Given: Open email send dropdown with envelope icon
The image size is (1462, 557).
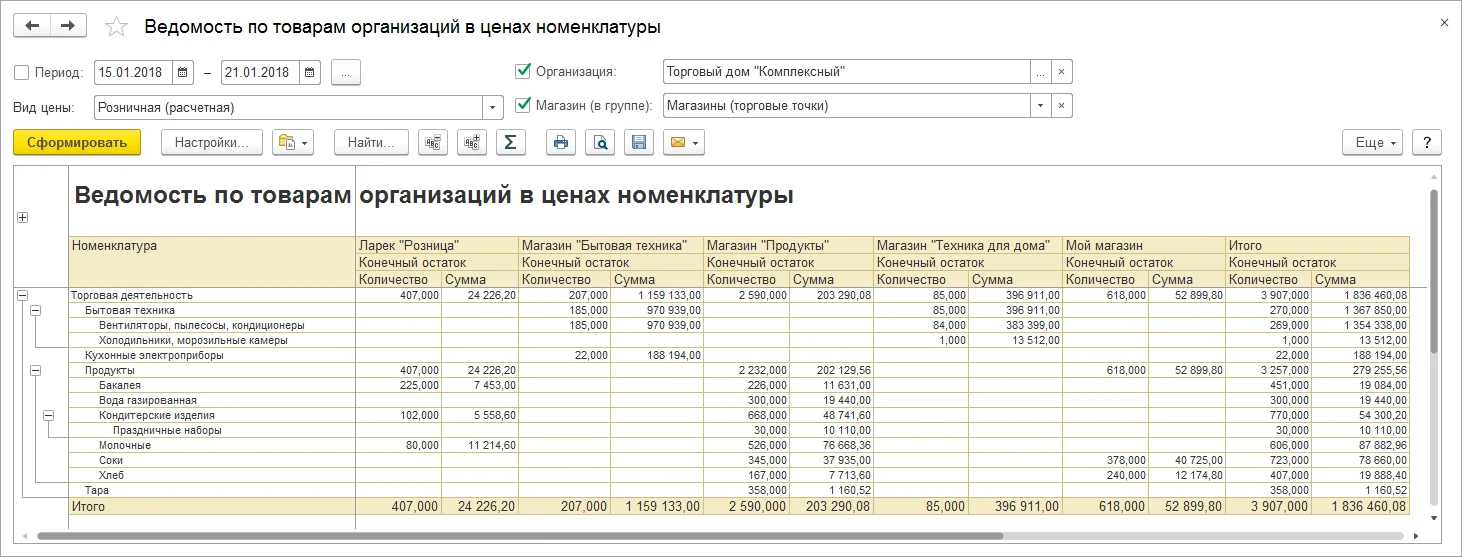Looking at the screenshot, I should (x=684, y=143).
